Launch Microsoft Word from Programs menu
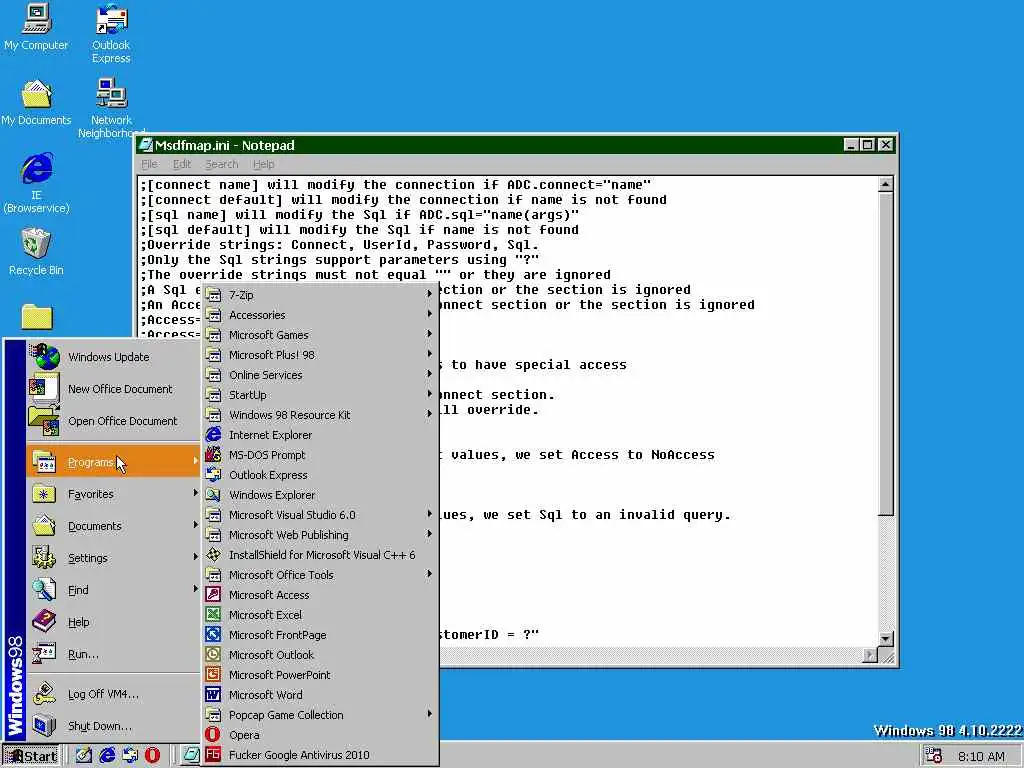1024x768 pixels. coord(320,695)
